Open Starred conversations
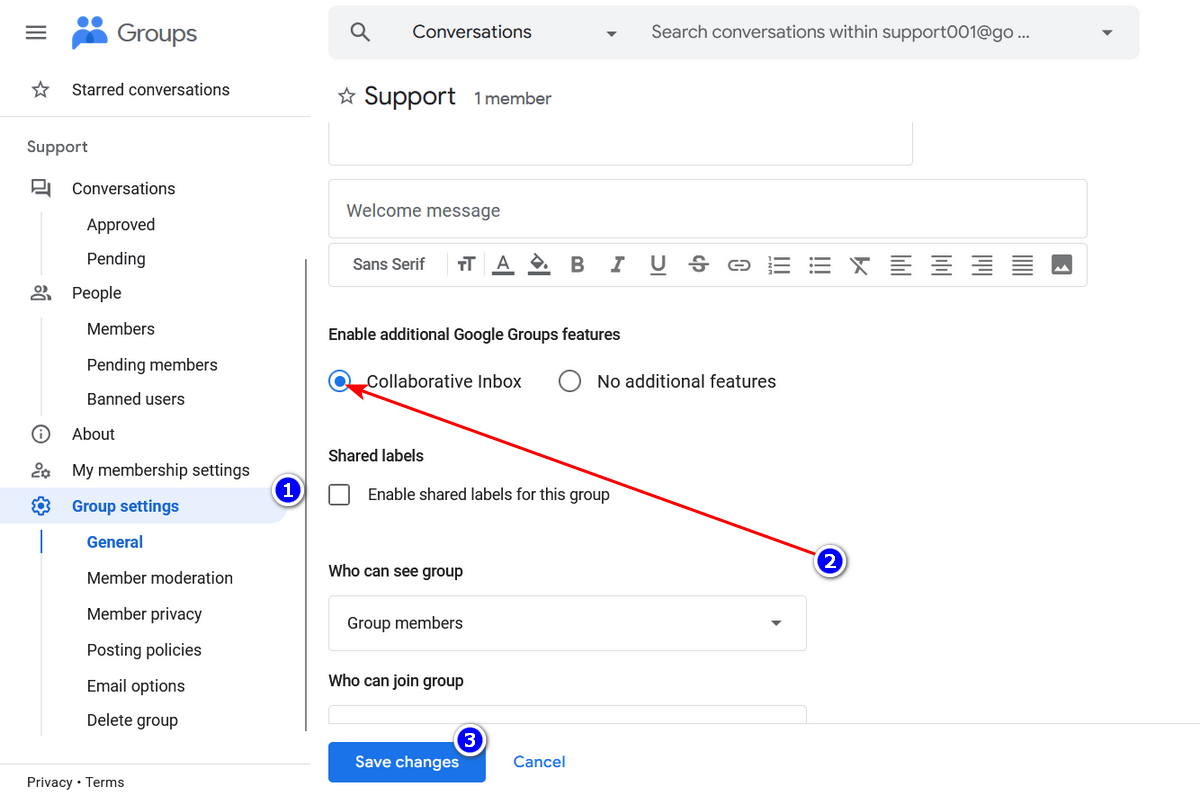This screenshot has height=796, width=1200. pos(151,90)
